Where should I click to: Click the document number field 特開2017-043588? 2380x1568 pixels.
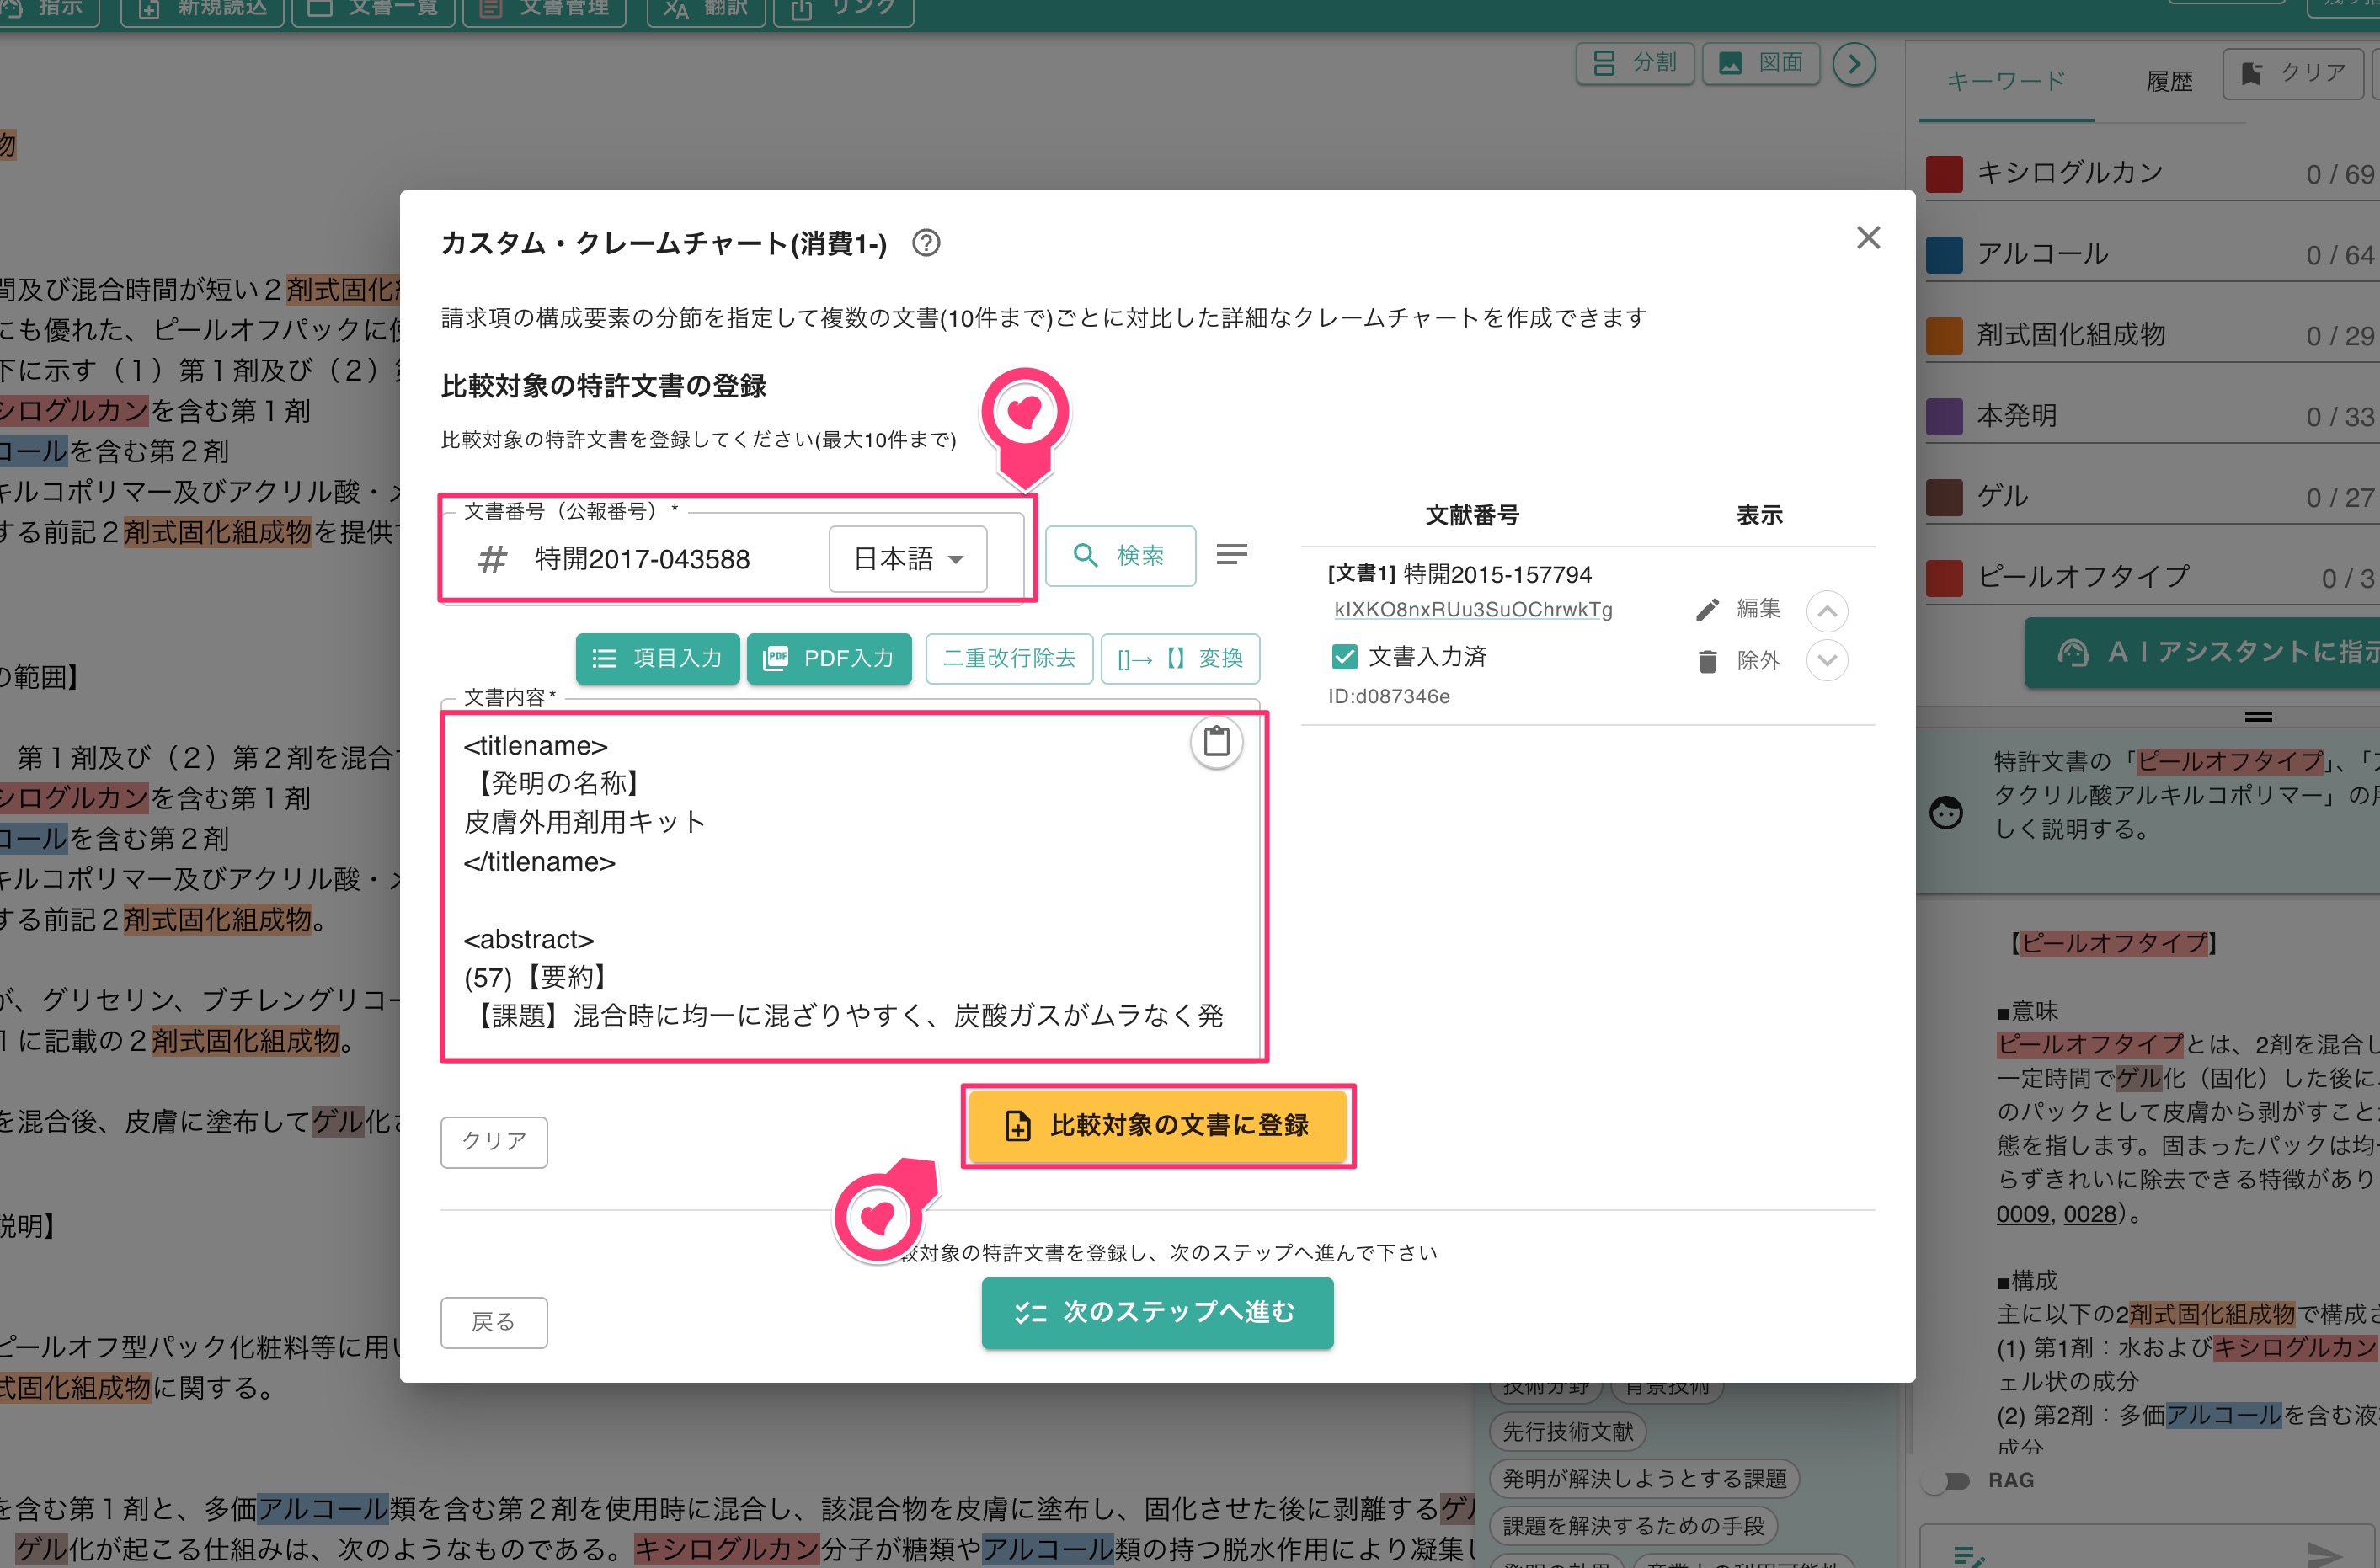pyautogui.click(x=642, y=559)
